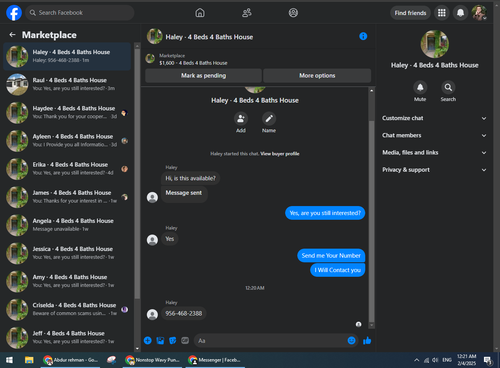Choose a sticker in composer
The height and width of the screenshot is (368, 500).
[x=172, y=340]
